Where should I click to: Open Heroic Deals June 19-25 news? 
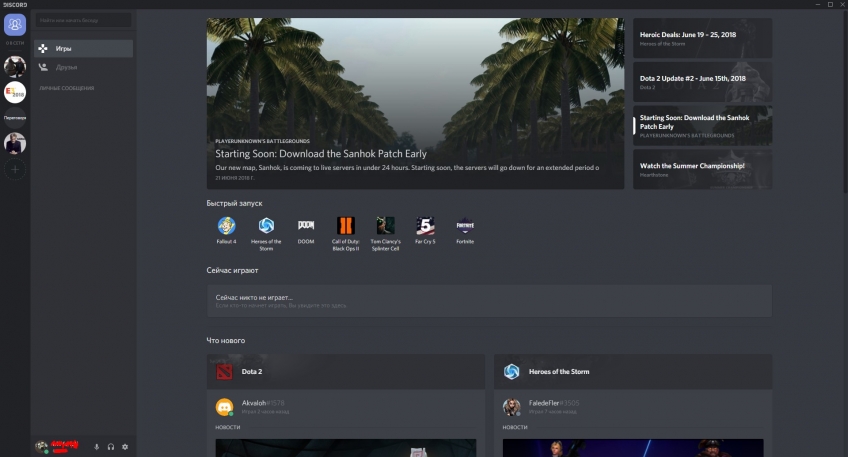click(703, 38)
